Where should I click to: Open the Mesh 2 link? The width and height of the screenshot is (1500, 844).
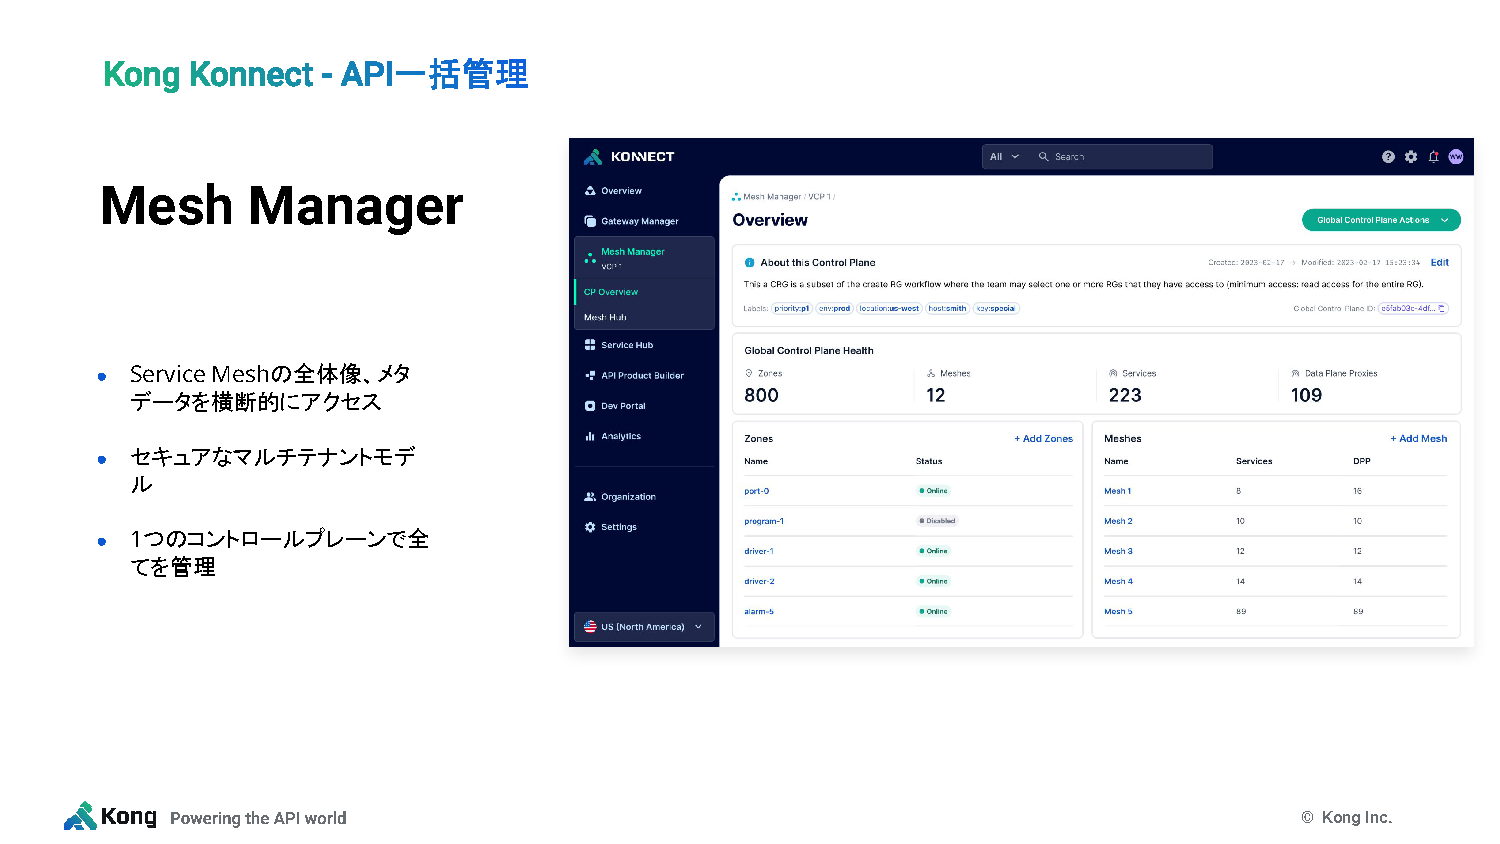pyautogui.click(x=1118, y=521)
